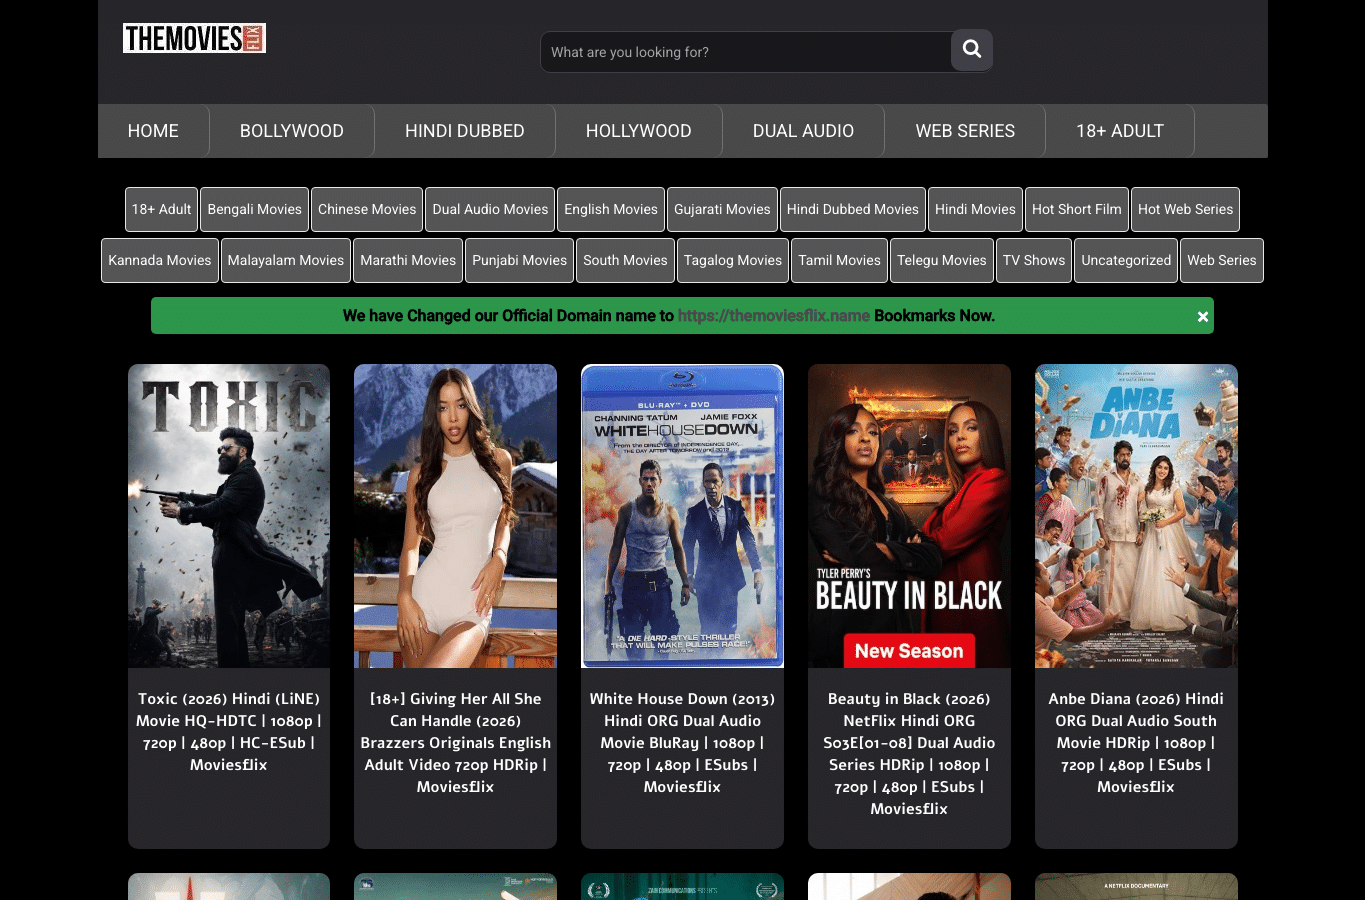Open the DUAL AUDIO menu section

(x=803, y=131)
